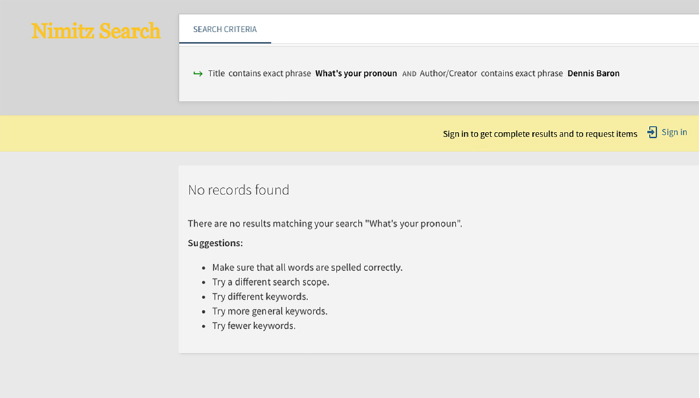This screenshot has width=700, height=398.
Task: Click "Sign in to get complete results" message
Action: click(x=540, y=134)
